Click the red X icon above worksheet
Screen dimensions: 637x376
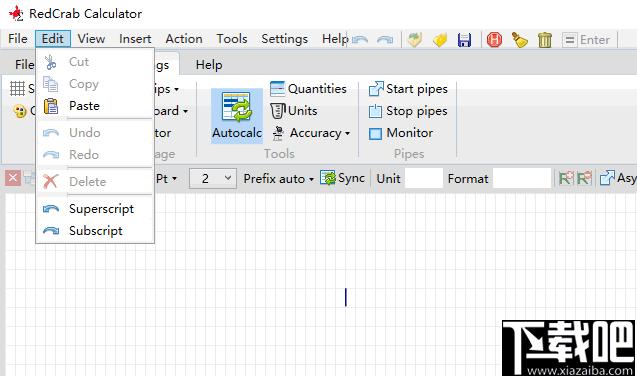coord(13,178)
